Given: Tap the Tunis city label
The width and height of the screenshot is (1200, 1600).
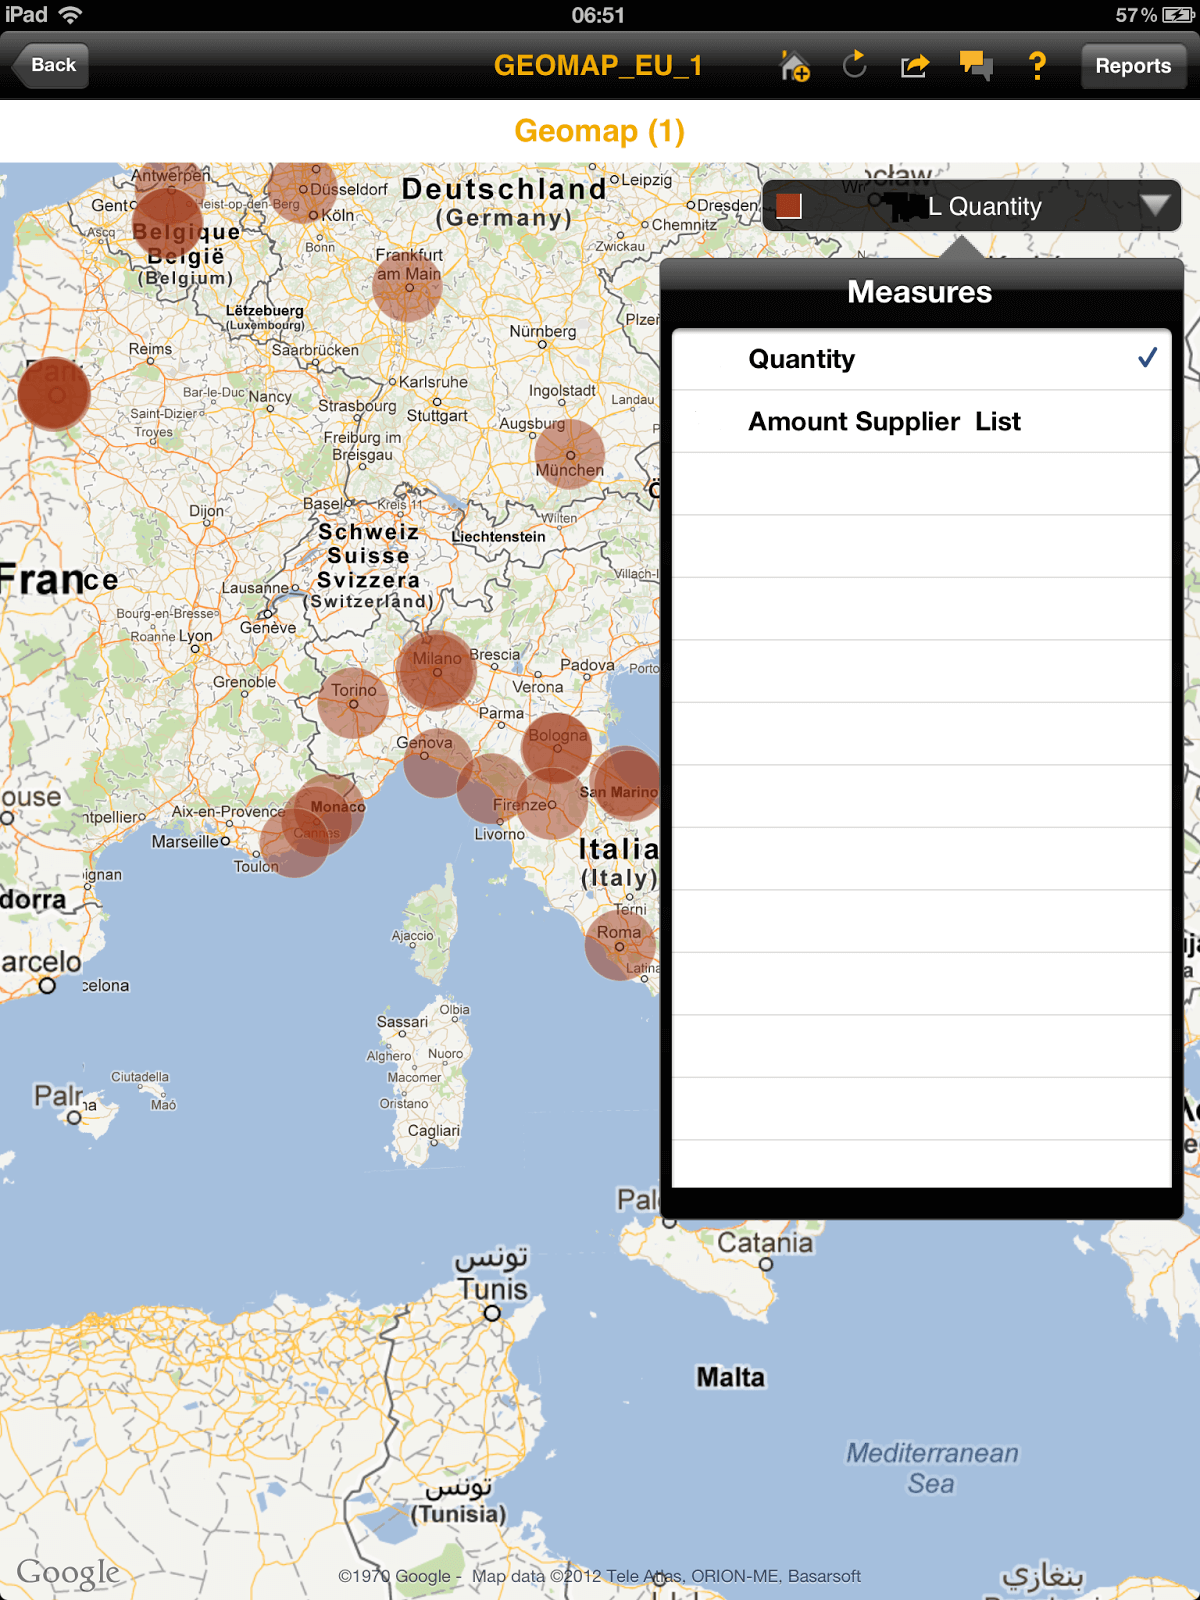Looking at the screenshot, I should coord(493,1289).
